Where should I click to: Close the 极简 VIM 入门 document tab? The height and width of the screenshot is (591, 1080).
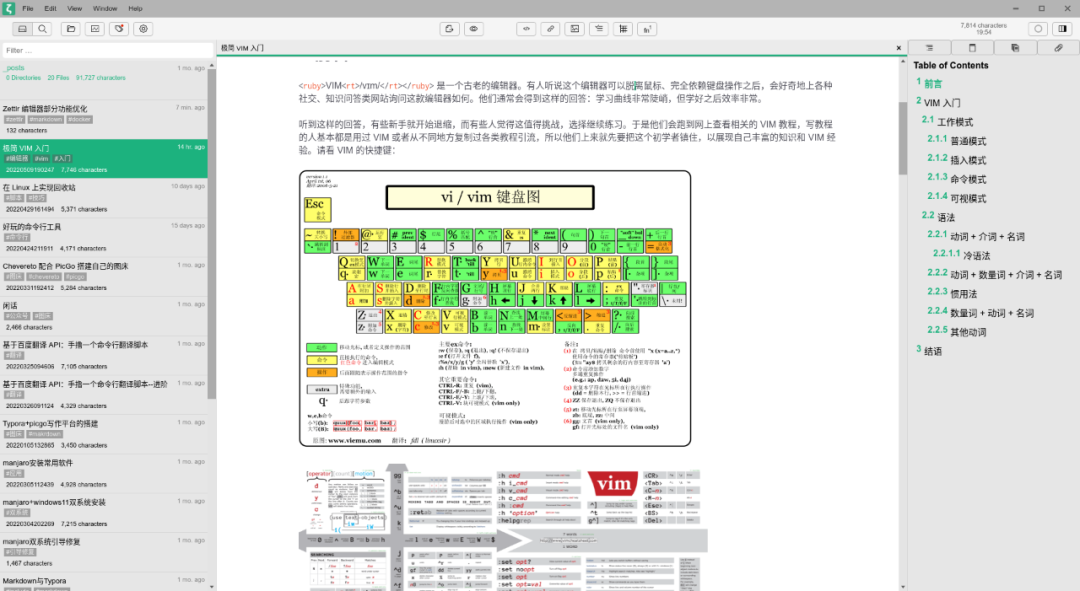pyautogui.click(x=898, y=48)
